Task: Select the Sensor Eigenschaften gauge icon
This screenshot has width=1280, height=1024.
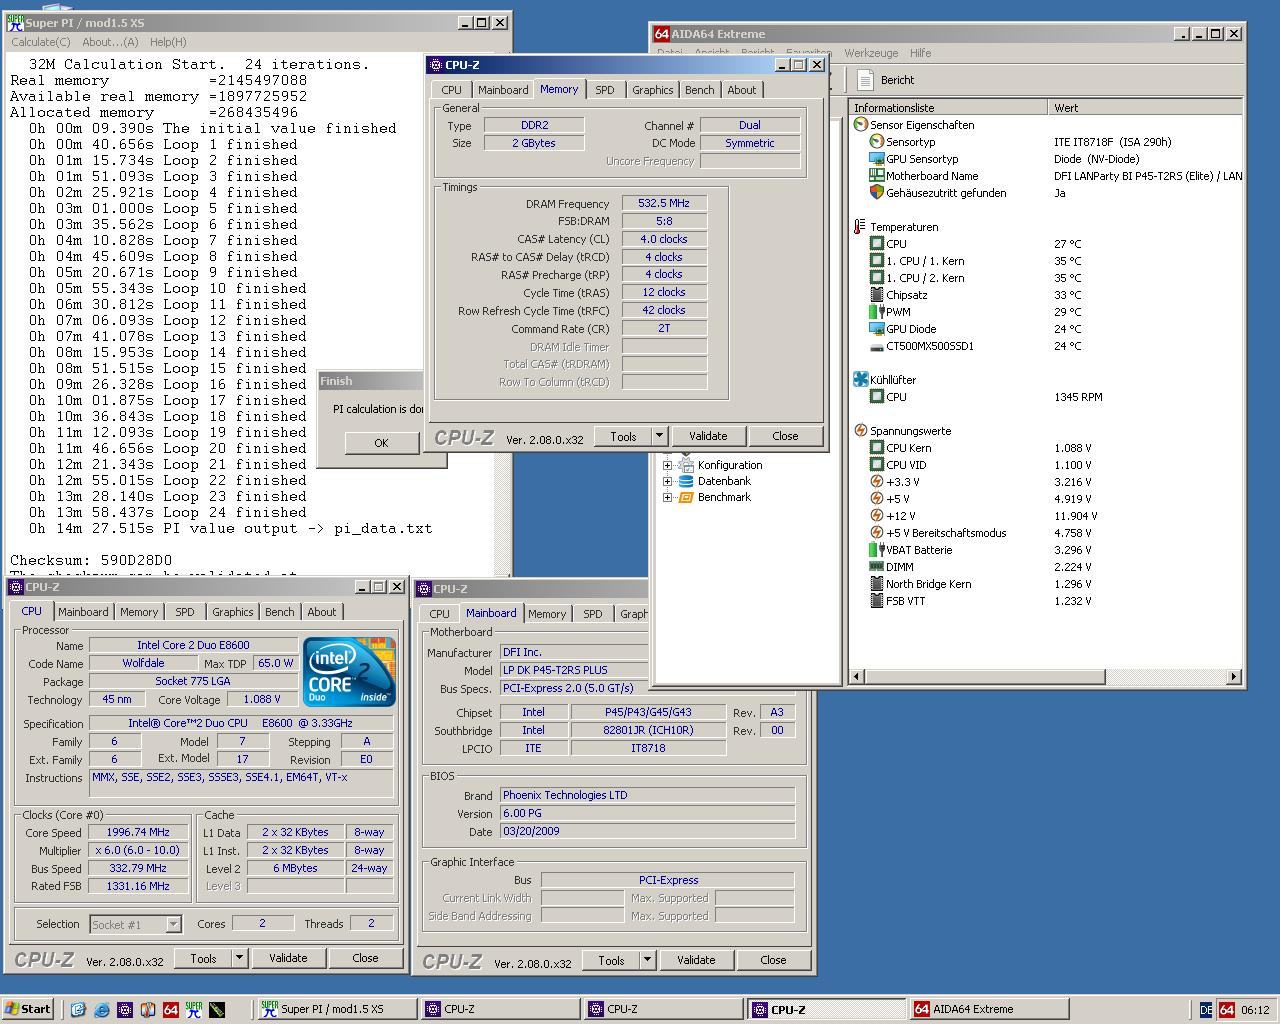Action: pos(860,125)
